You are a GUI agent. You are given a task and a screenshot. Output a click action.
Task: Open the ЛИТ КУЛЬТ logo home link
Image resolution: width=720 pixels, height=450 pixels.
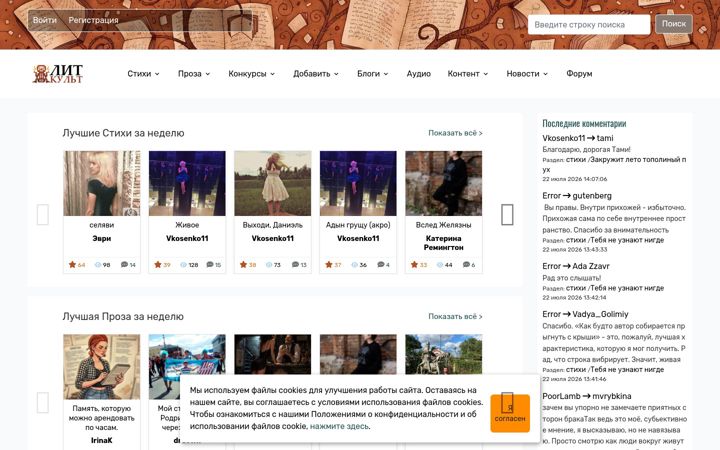58,73
